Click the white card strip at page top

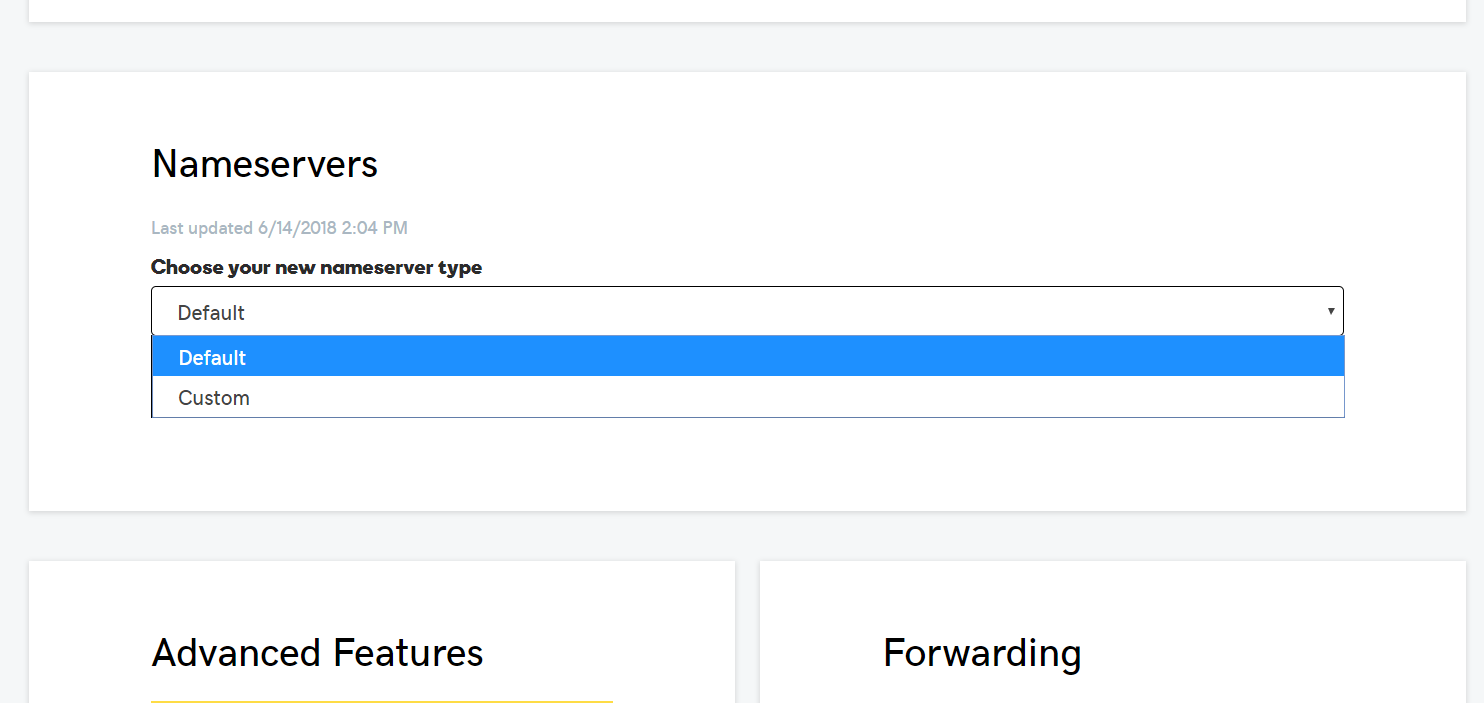coord(746,9)
